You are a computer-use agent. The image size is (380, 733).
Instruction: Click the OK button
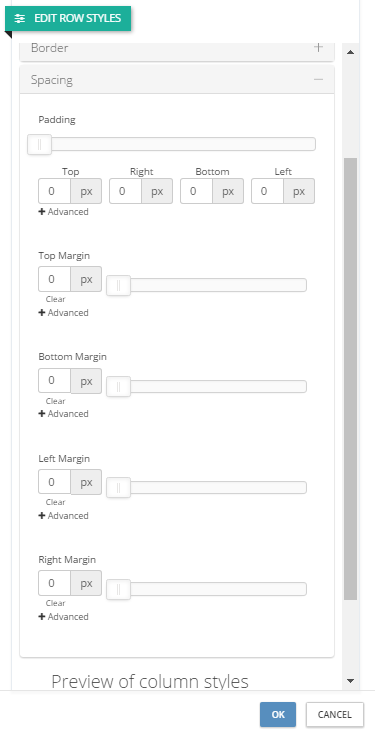(278, 714)
